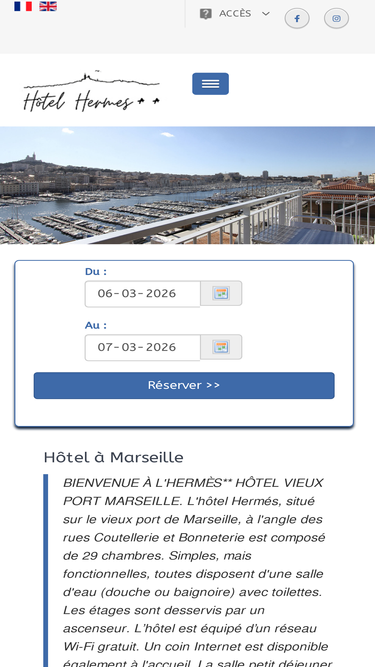
Task: Switch language using the French flag
Action: (x=23, y=6)
